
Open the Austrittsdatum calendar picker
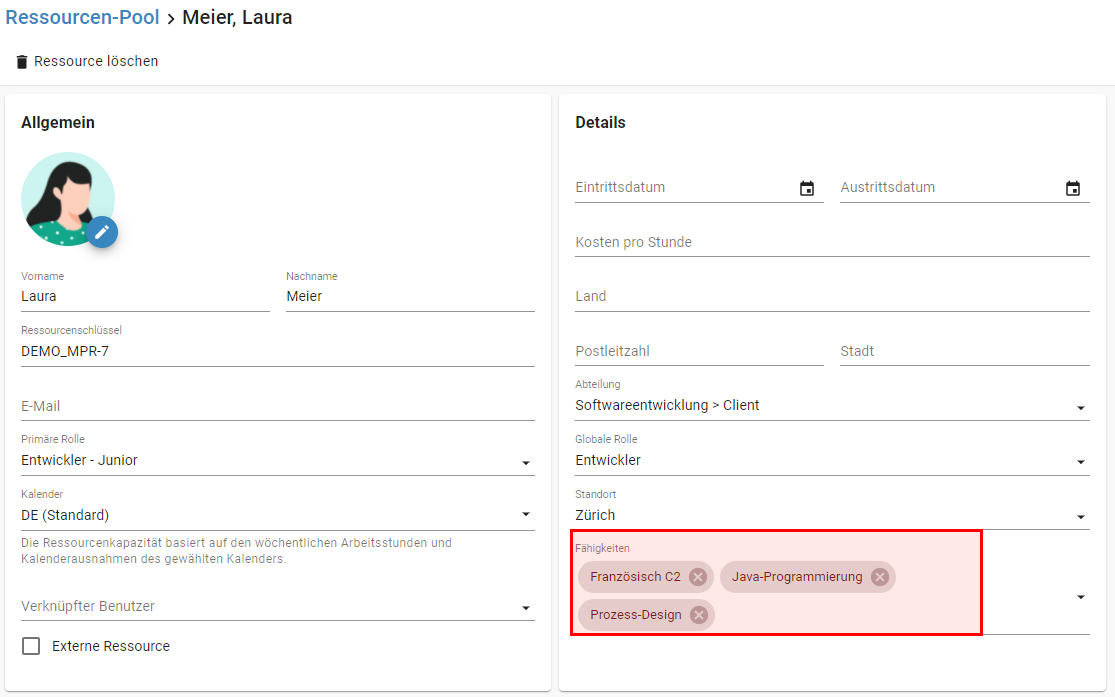[x=1073, y=188]
